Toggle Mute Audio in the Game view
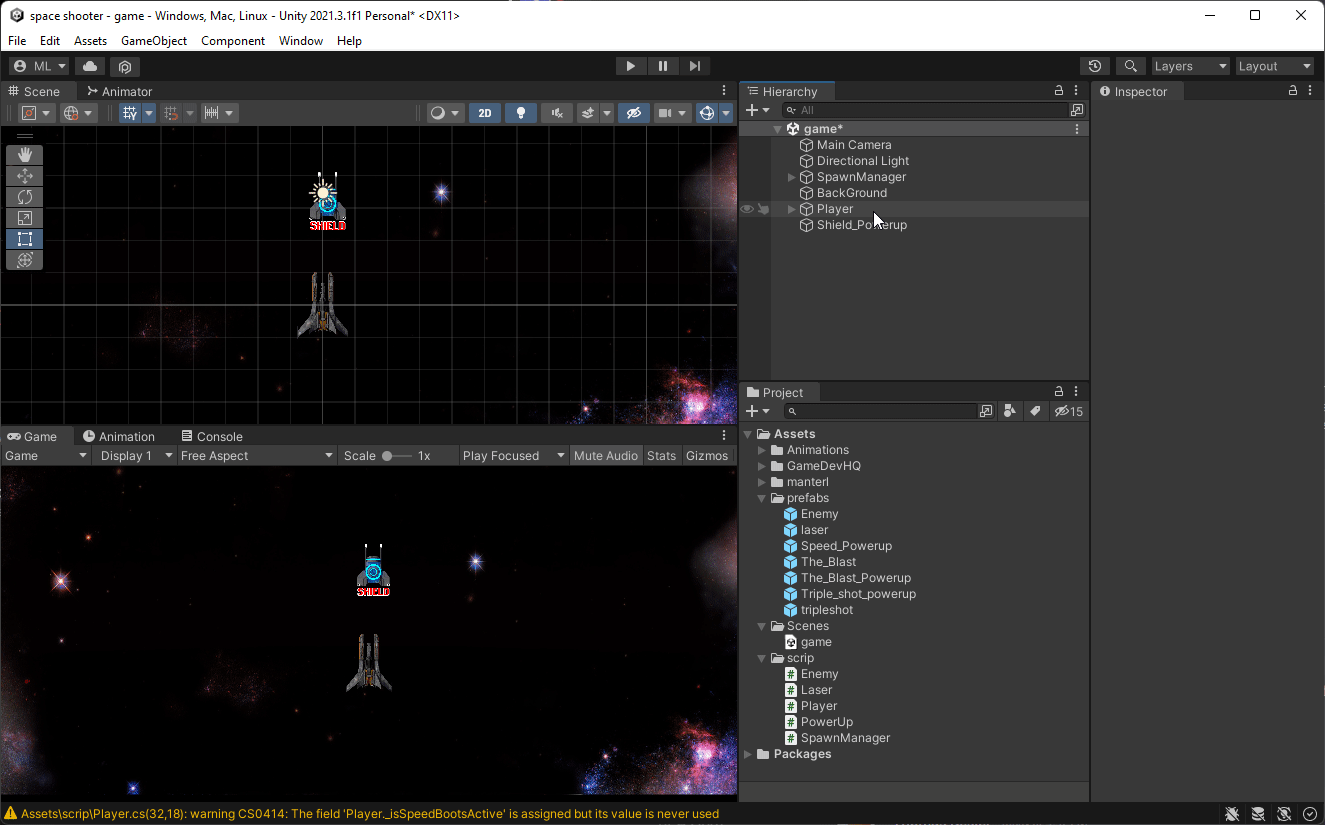 pos(605,455)
